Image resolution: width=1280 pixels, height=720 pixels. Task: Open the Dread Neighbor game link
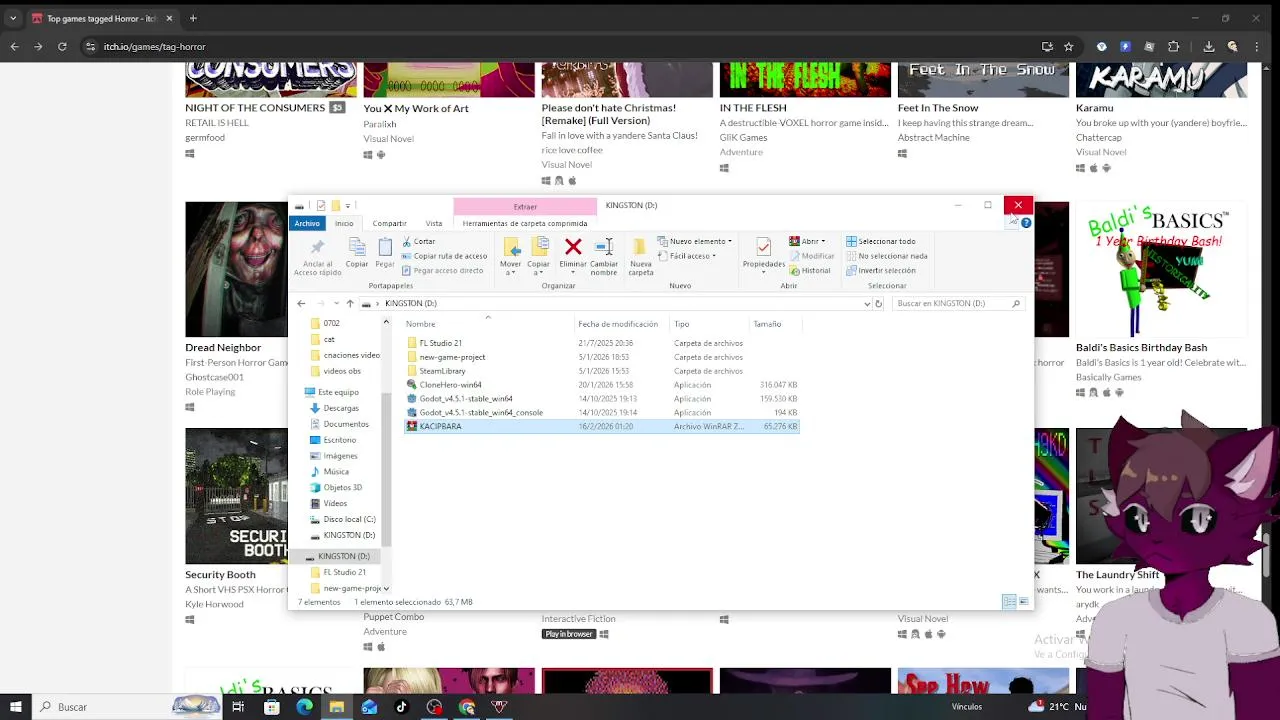(223, 347)
